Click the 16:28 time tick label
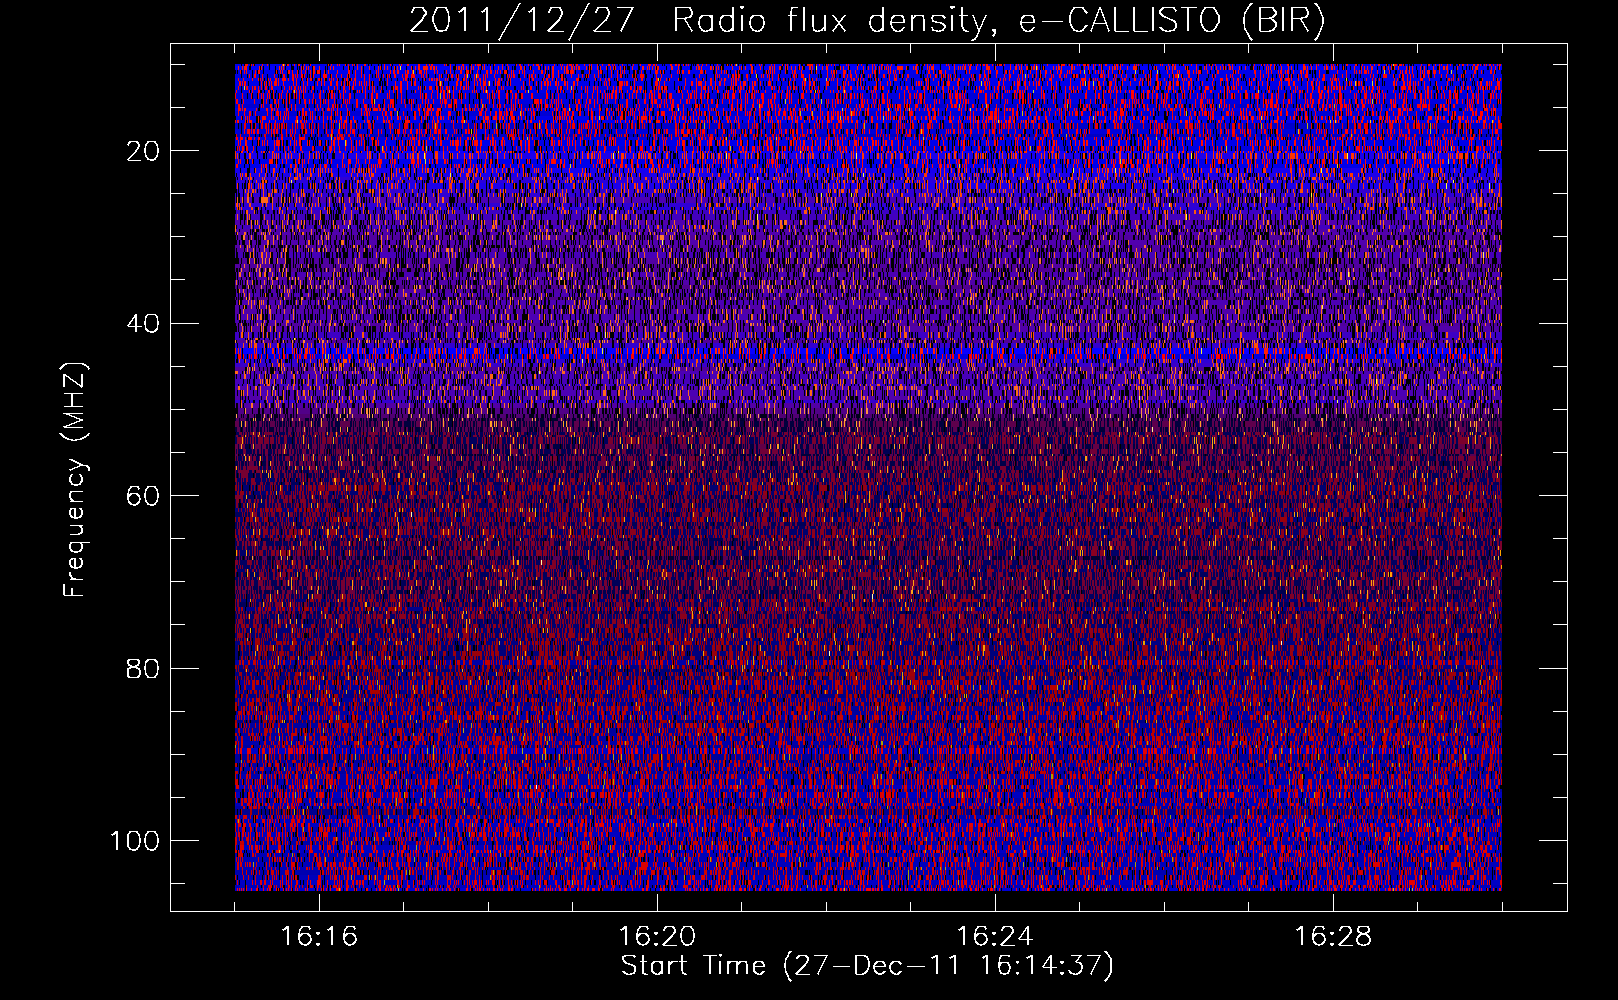This screenshot has height=1000, width=1618. [x=1333, y=937]
